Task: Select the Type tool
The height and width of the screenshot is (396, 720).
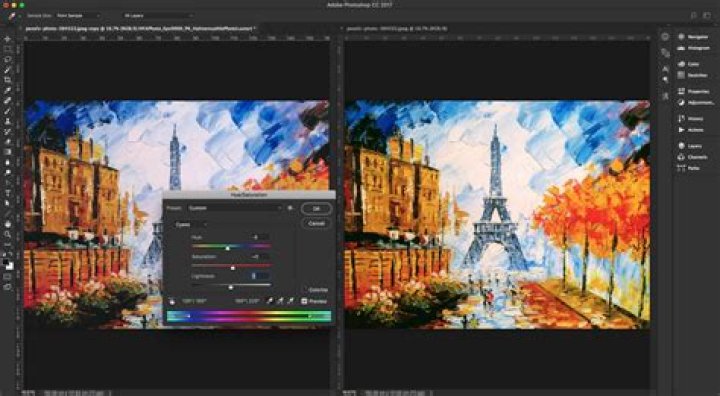Action: click(7, 193)
